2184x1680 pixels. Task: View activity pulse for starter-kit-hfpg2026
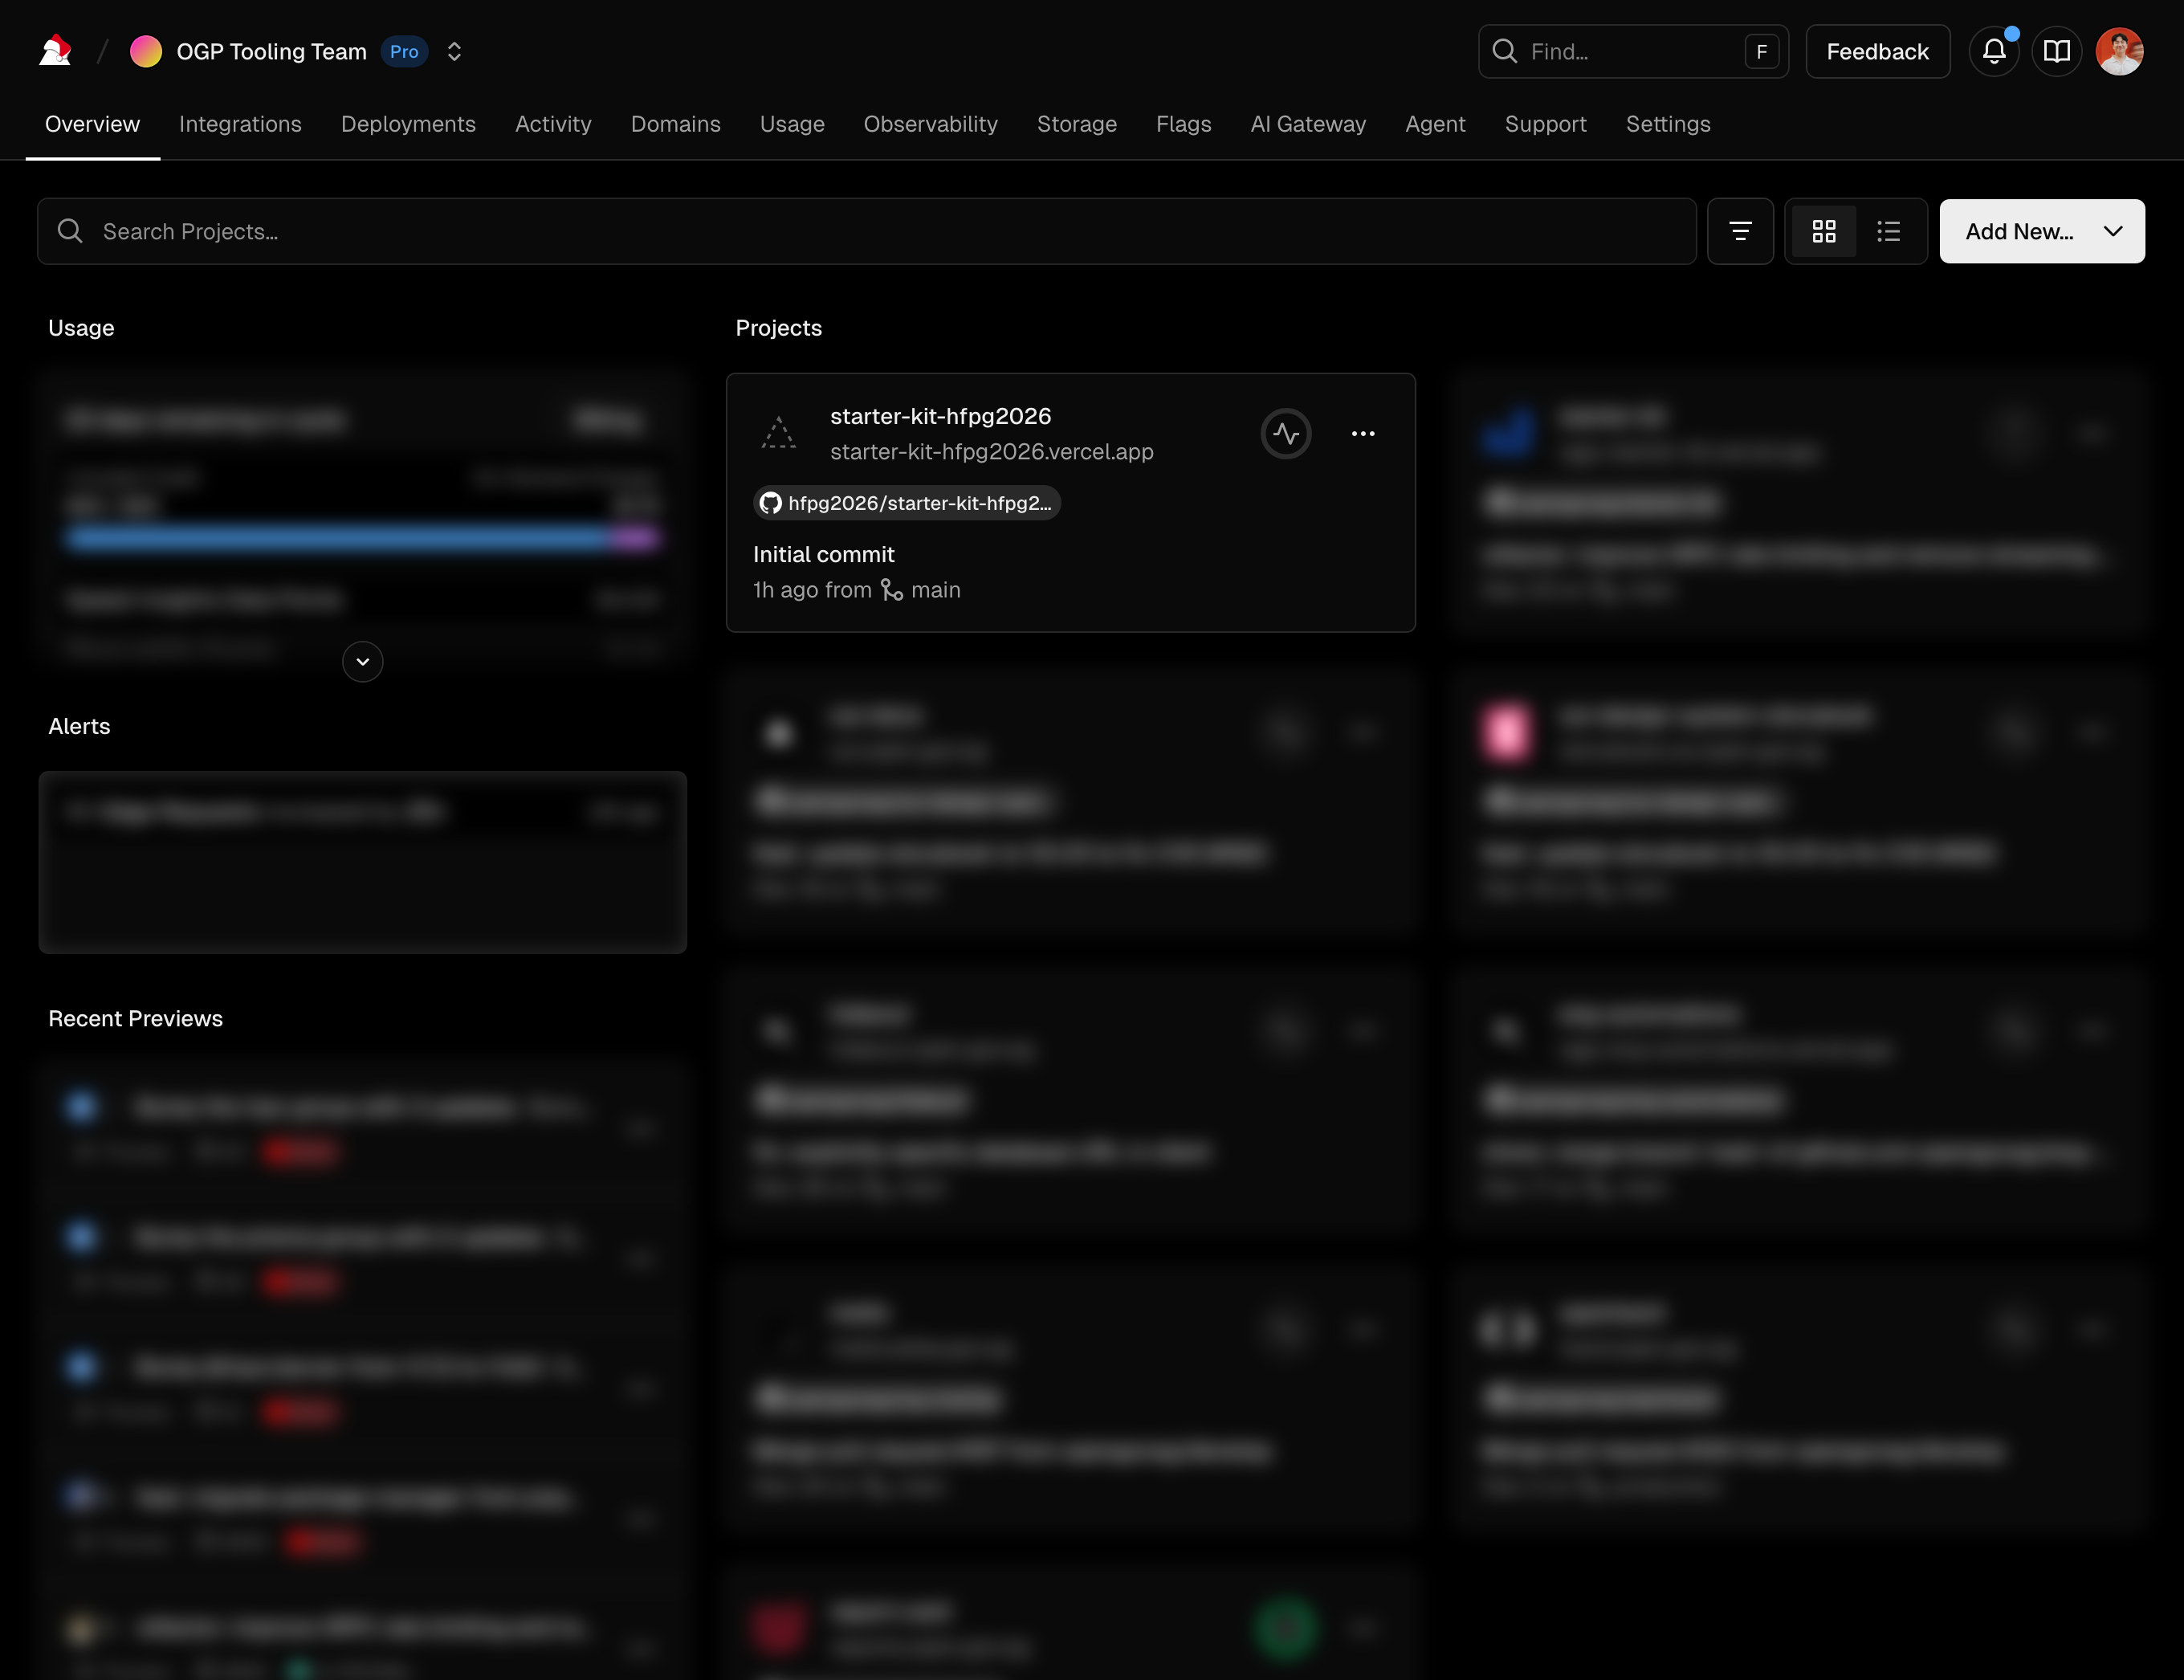[1286, 434]
